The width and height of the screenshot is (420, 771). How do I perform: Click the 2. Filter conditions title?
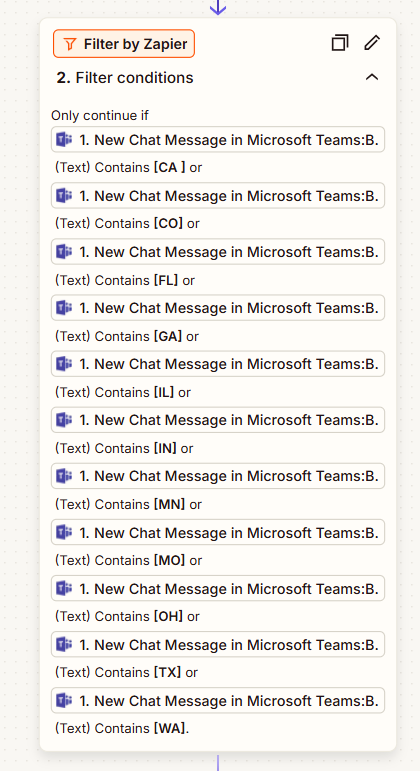125,78
